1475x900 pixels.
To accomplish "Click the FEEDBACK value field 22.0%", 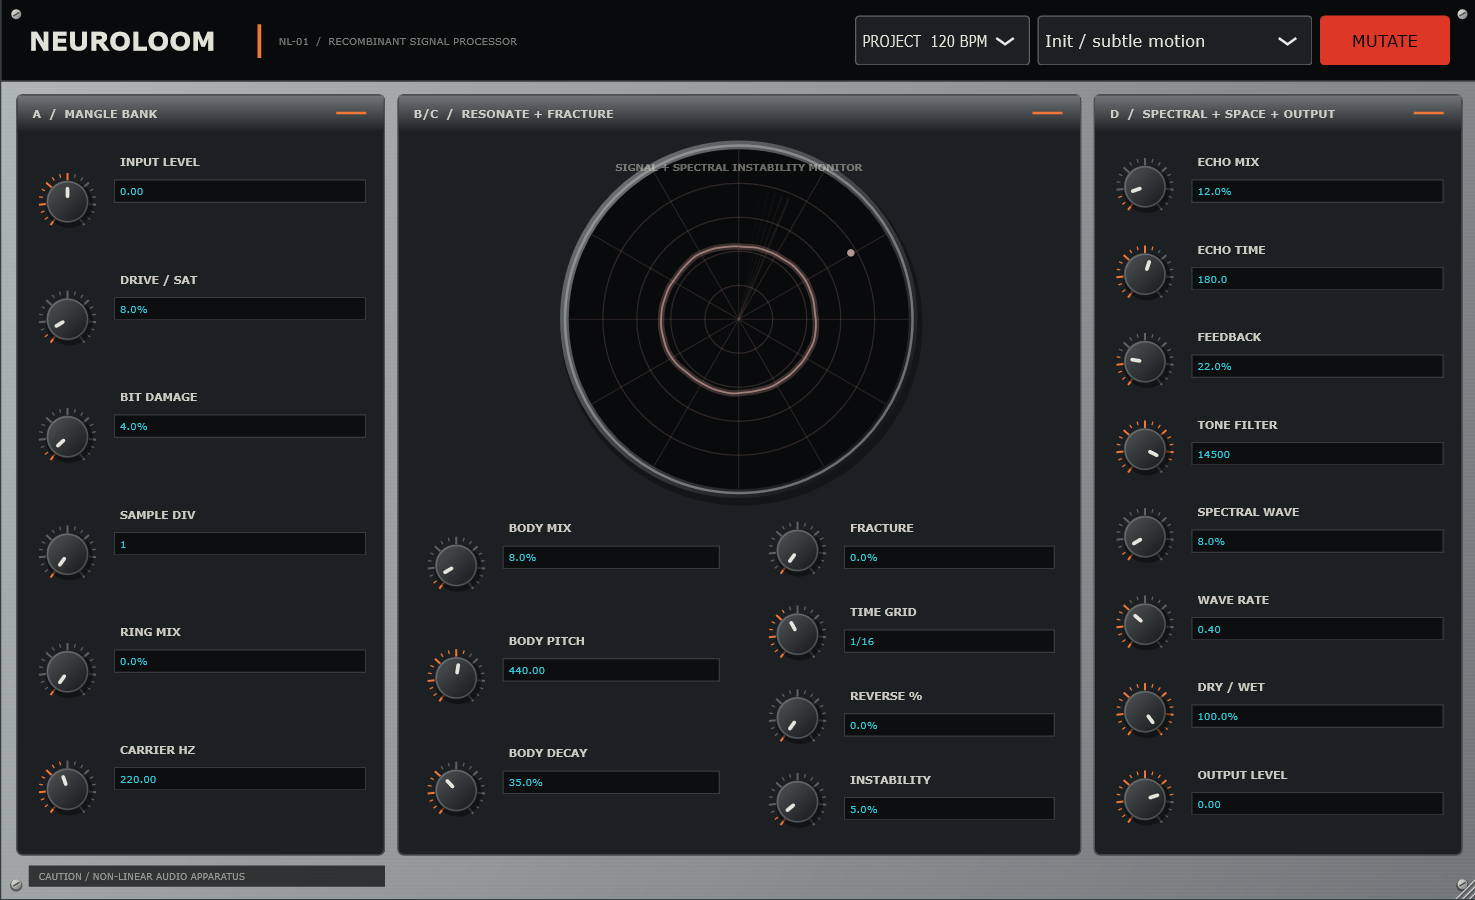I will (1317, 366).
